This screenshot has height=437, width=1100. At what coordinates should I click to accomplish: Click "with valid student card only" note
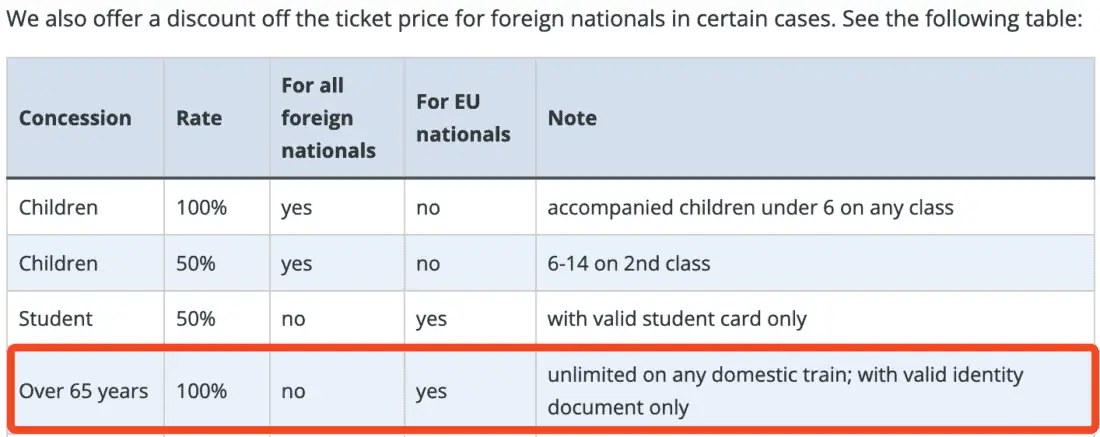point(677,319)
